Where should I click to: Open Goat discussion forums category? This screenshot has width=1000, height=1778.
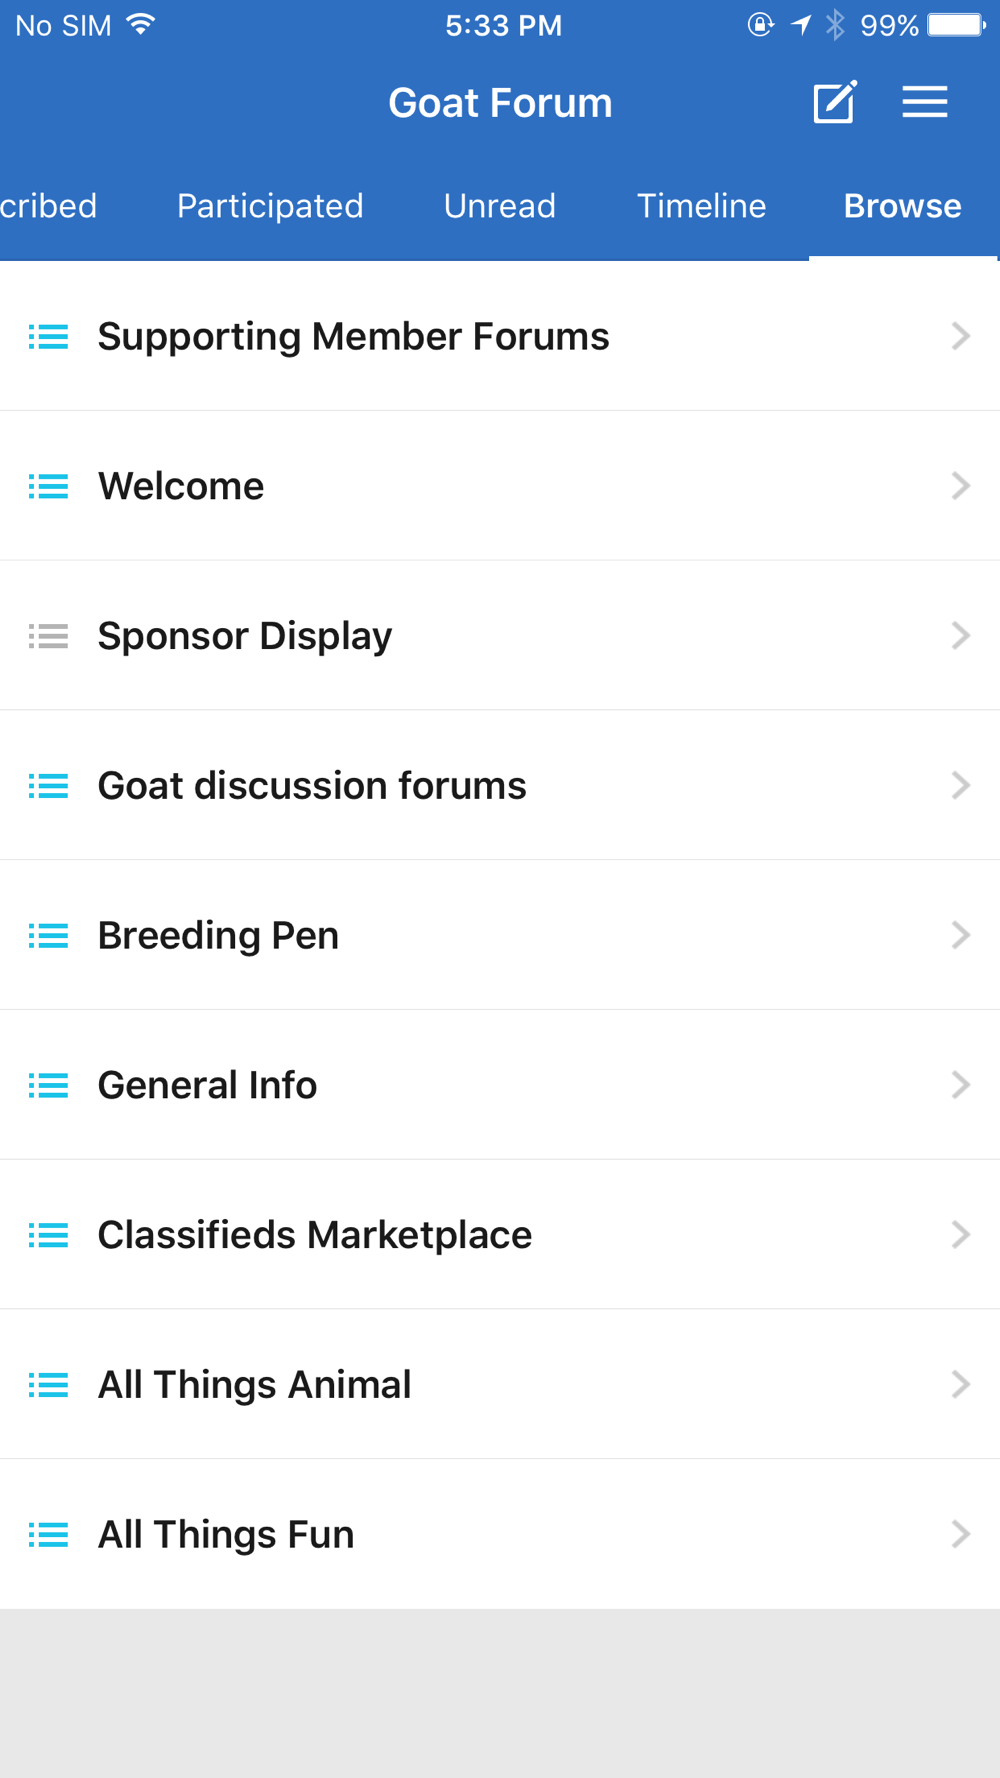312,786
